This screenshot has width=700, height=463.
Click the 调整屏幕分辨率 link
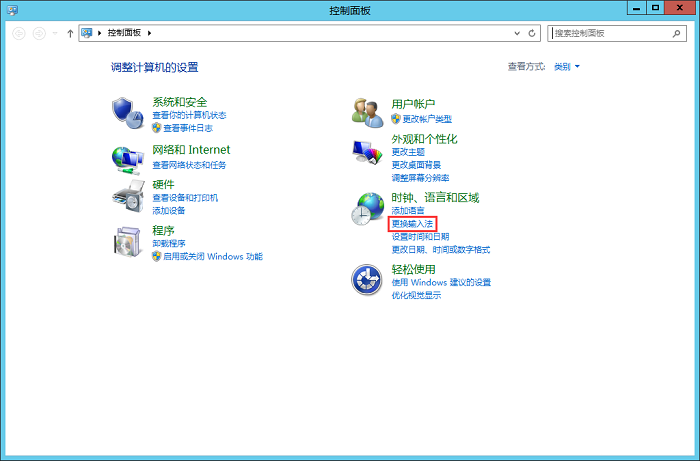420,178
